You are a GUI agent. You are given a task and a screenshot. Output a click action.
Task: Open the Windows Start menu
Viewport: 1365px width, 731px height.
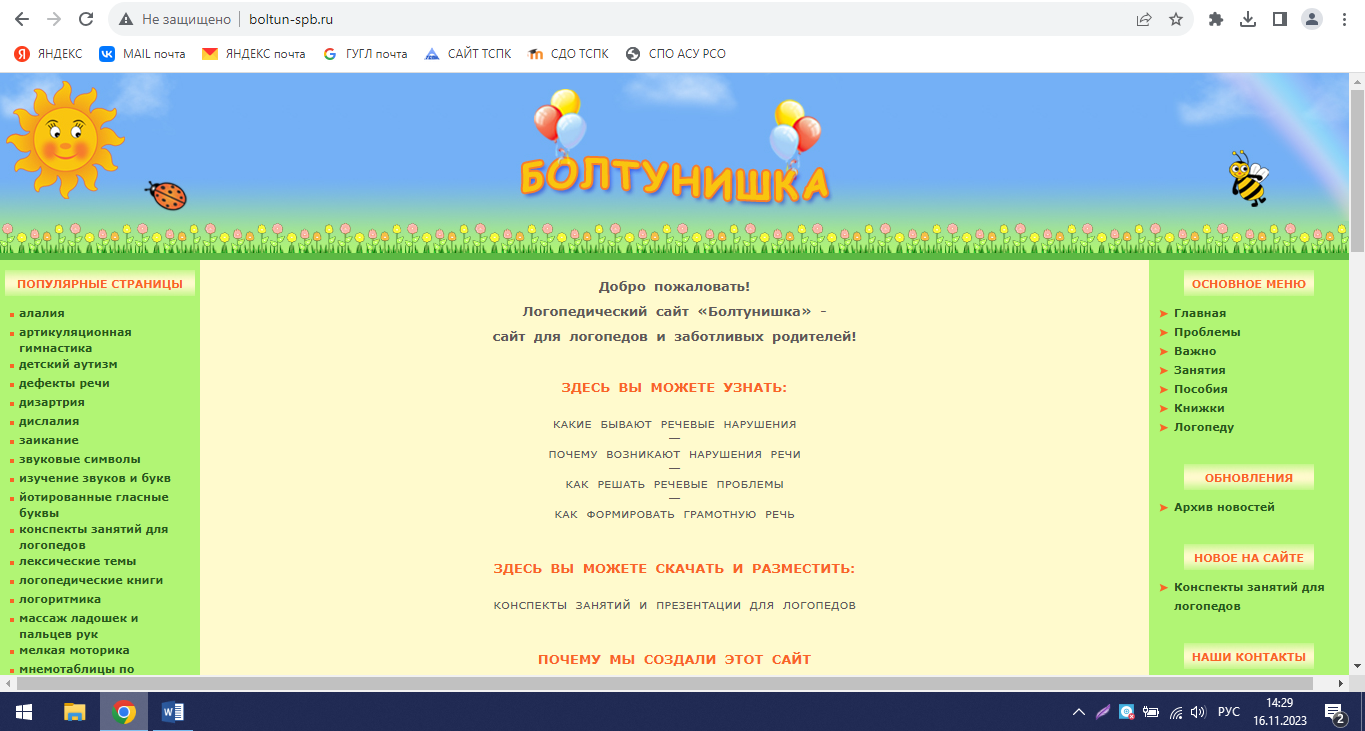click(x=24, y=712)
